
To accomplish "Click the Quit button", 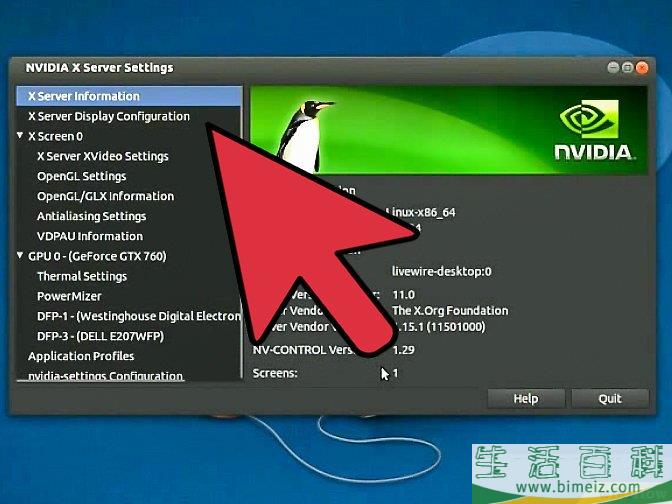I will tap(610, 399).
